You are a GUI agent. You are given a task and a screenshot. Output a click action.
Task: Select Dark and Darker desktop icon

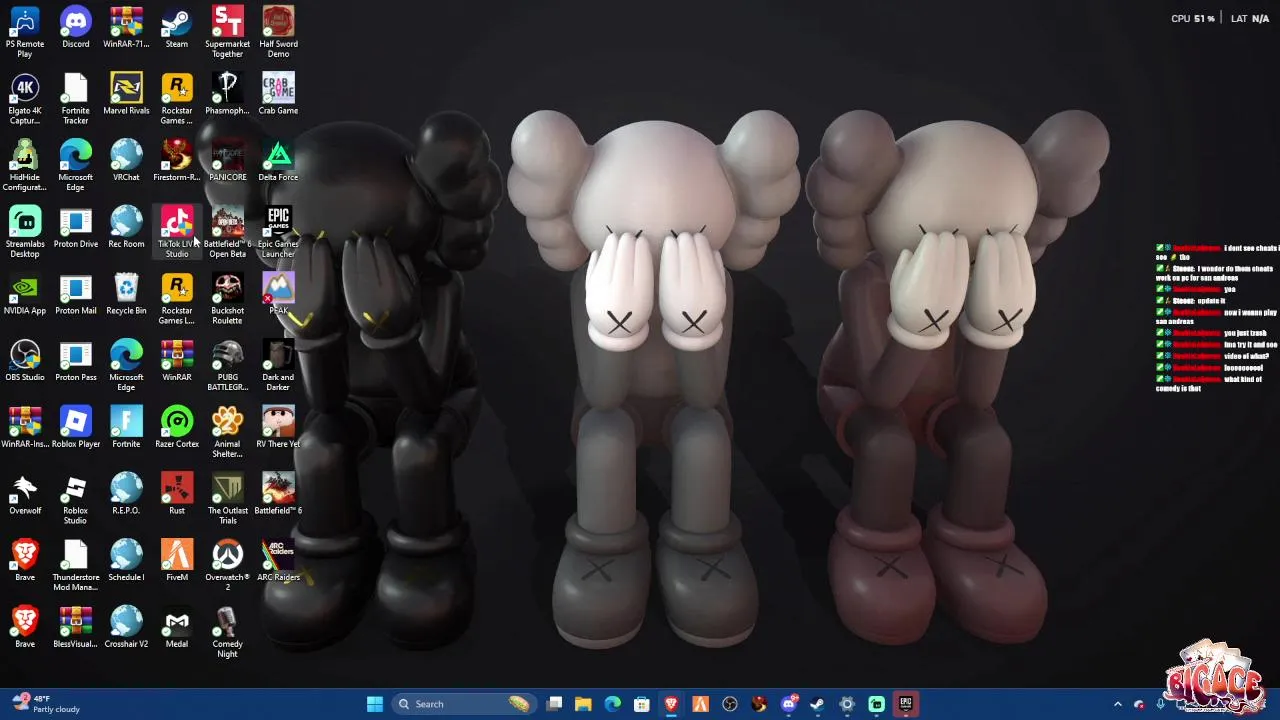pos(278,366)
